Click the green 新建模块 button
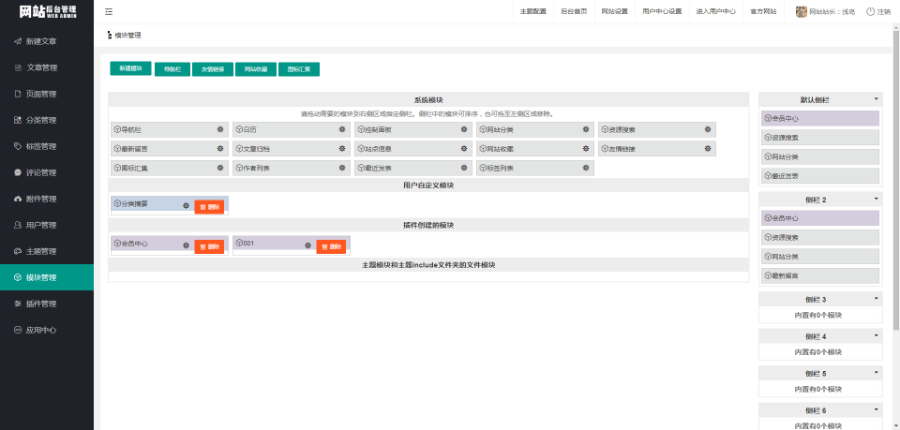The width and height of the screenshot is (900, 430). pos(130,69)
